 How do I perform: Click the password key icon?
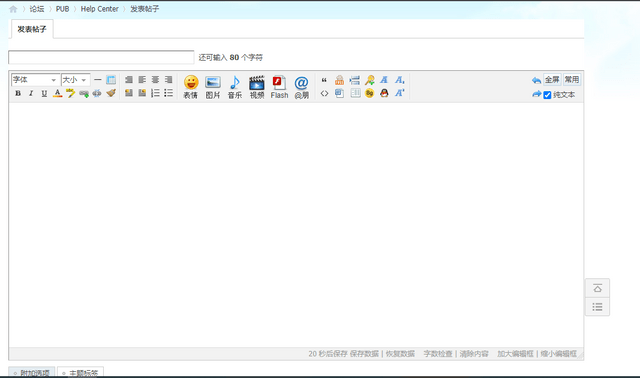(370, 80)
